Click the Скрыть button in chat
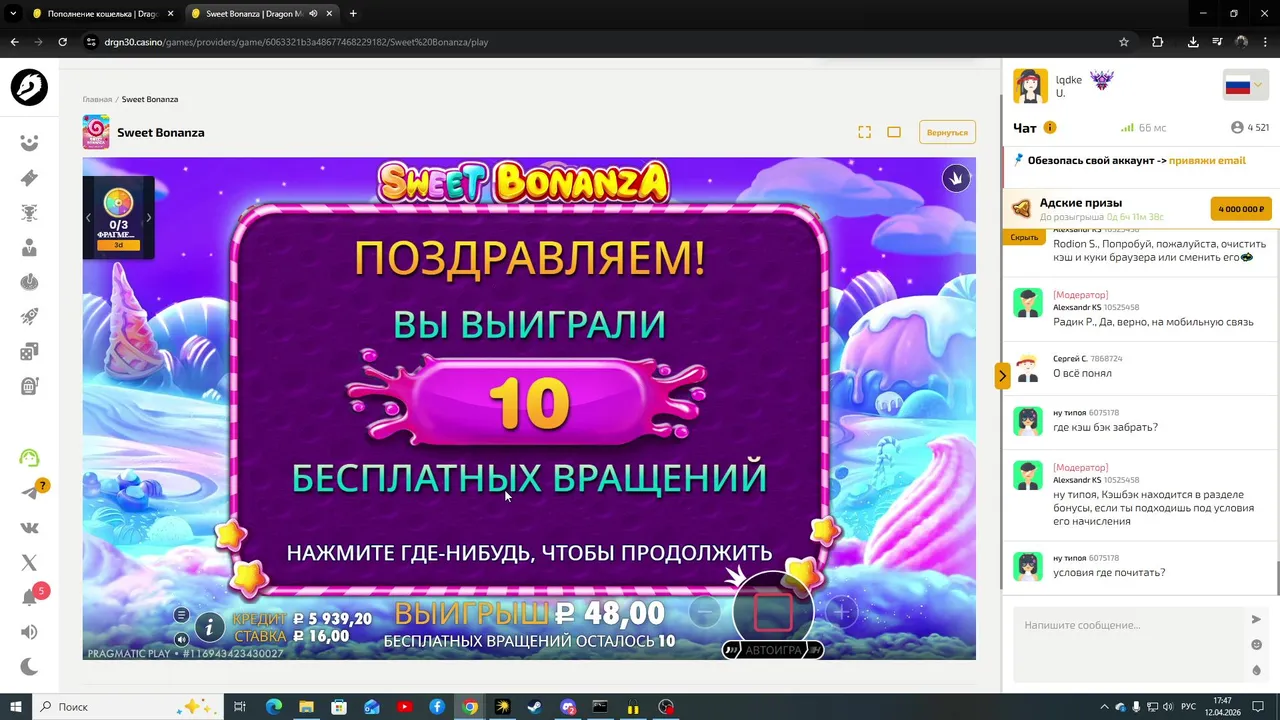The height and width of the screenshot is (720, 1280). 1024,238
